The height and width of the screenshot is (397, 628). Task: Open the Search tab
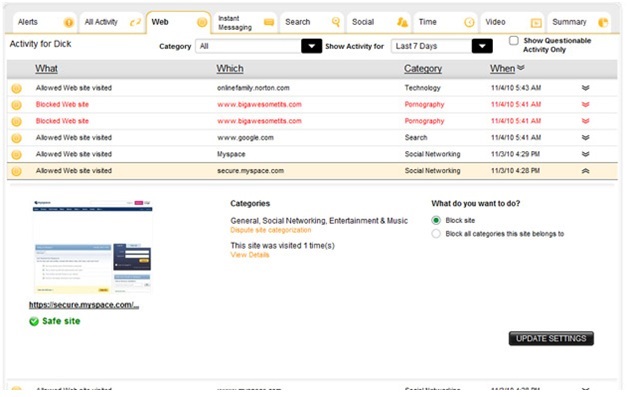312,22
